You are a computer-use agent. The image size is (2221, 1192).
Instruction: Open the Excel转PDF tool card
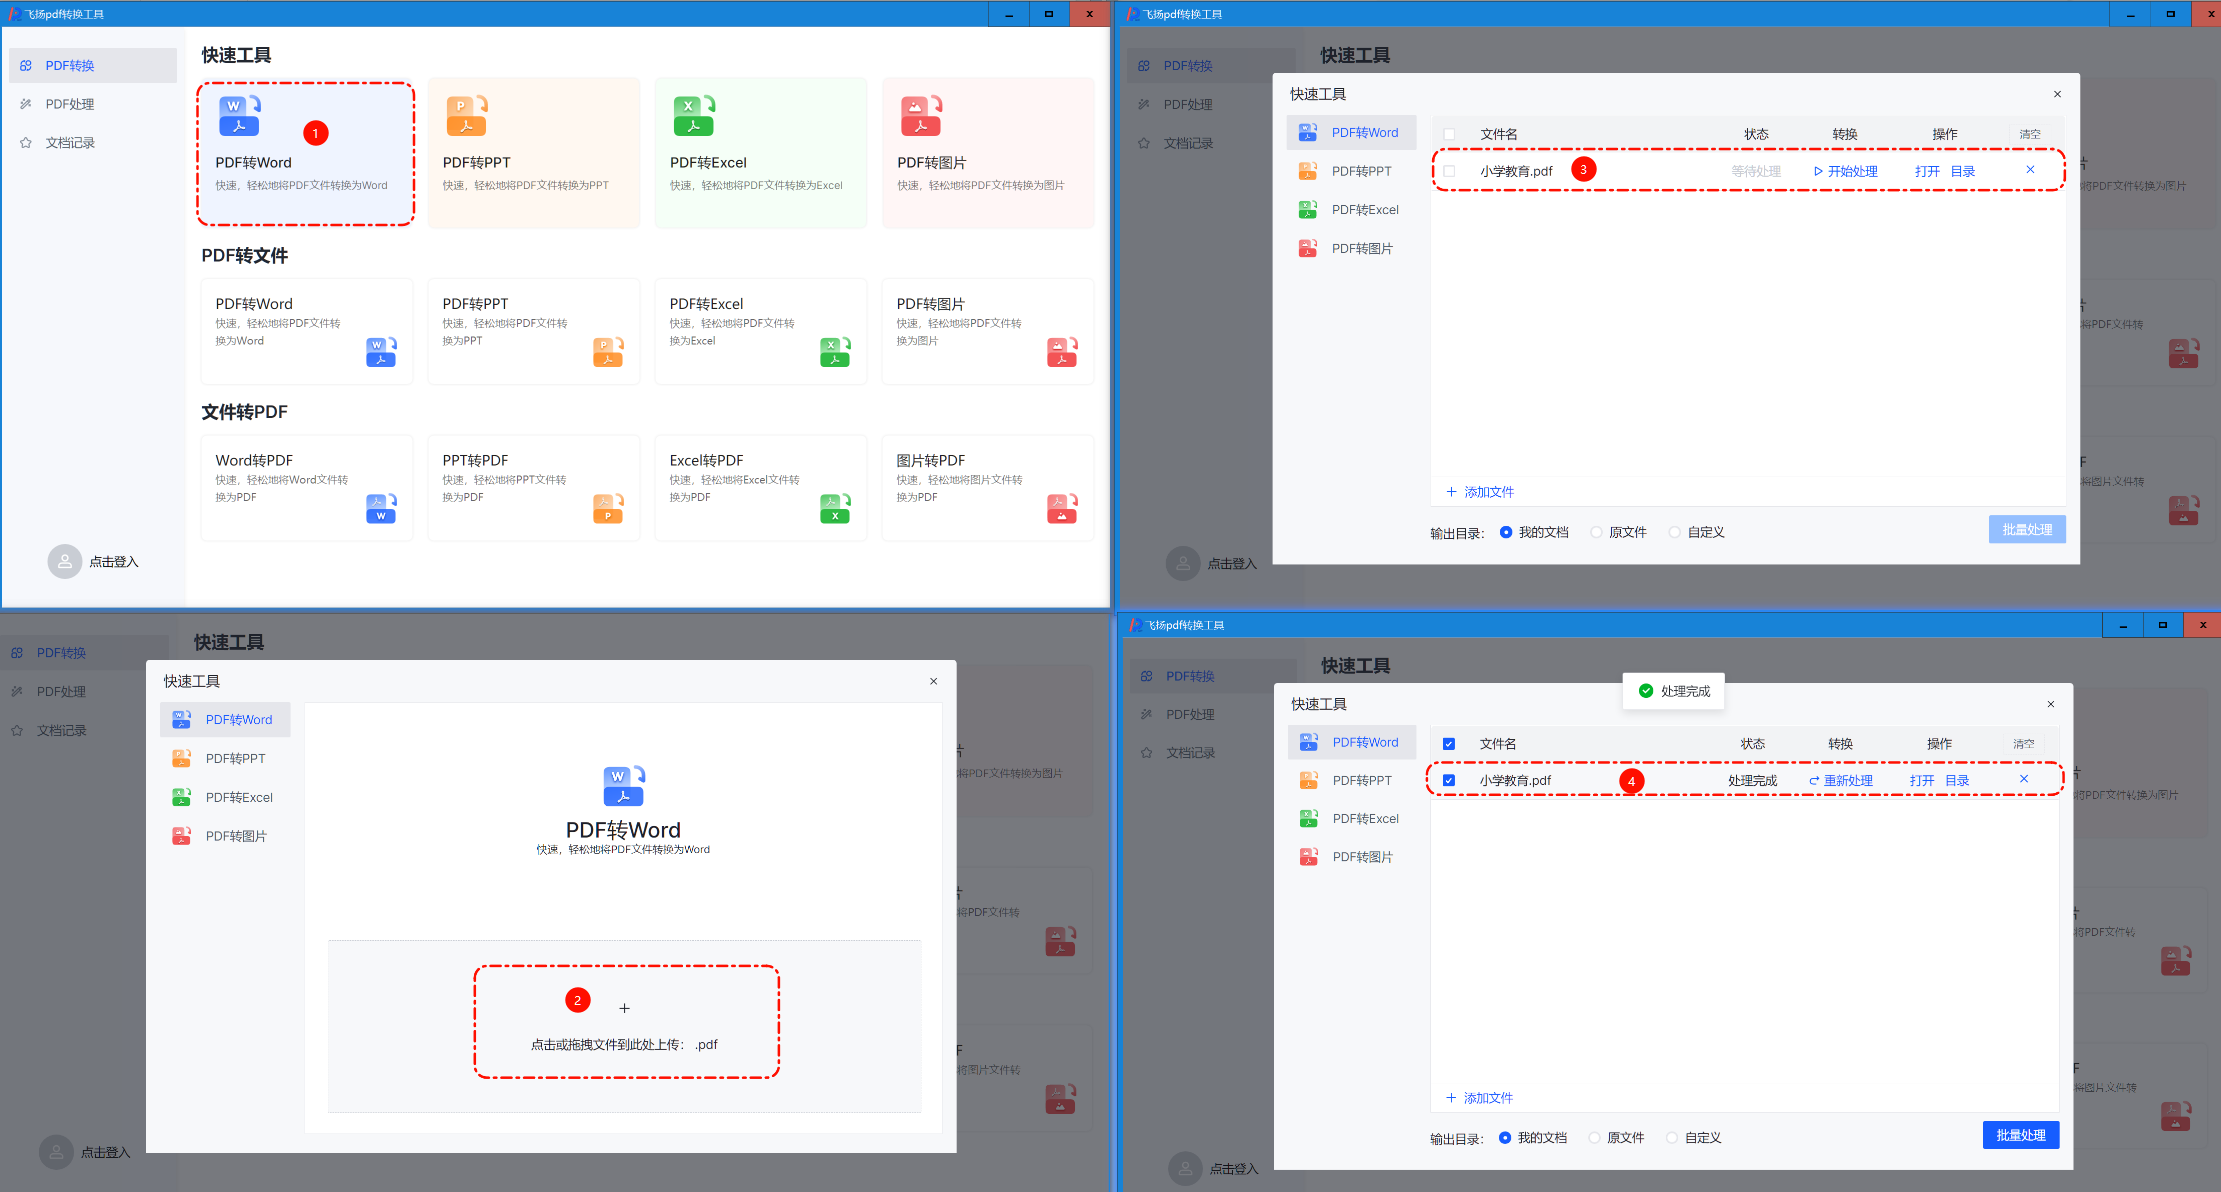[761, 488]
